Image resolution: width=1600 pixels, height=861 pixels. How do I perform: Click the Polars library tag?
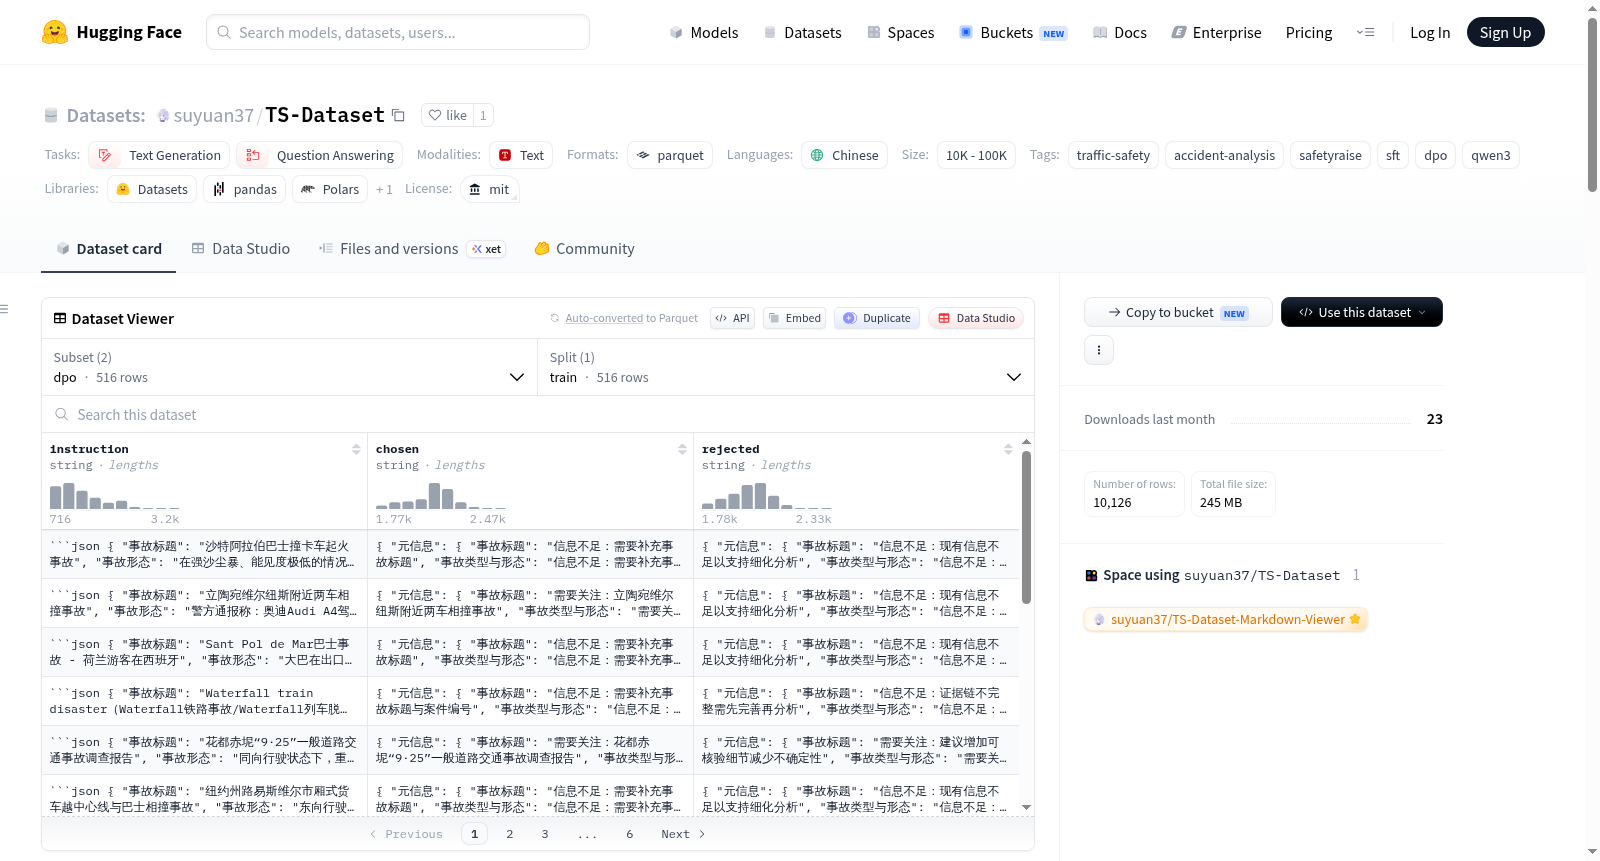click(x=330, y=189)
